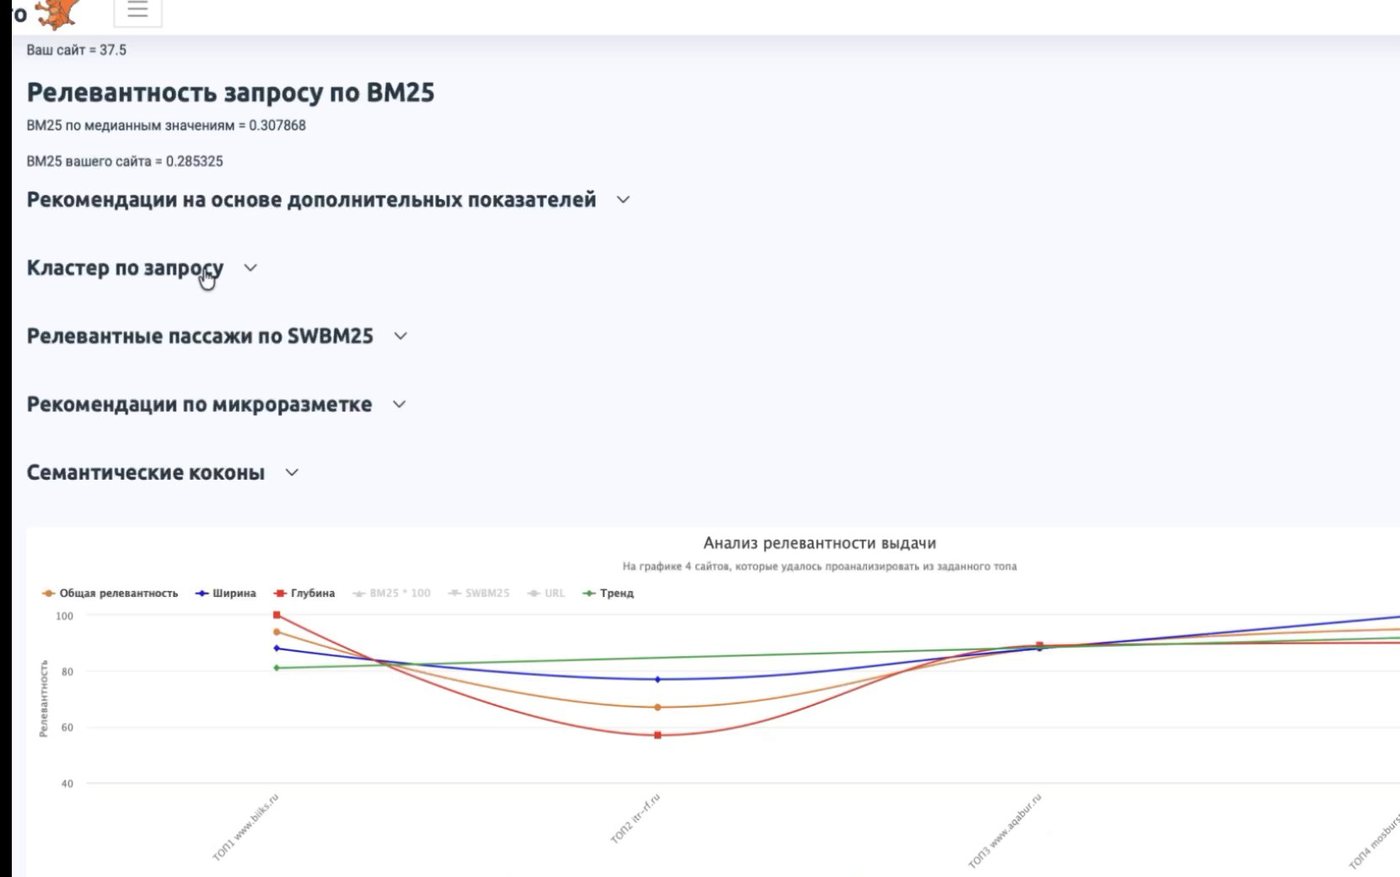The image size is (1400, 877).
Task: Click 'BM25 вашего сайта = 0.285325' text
Action: (x=125, y=161)
